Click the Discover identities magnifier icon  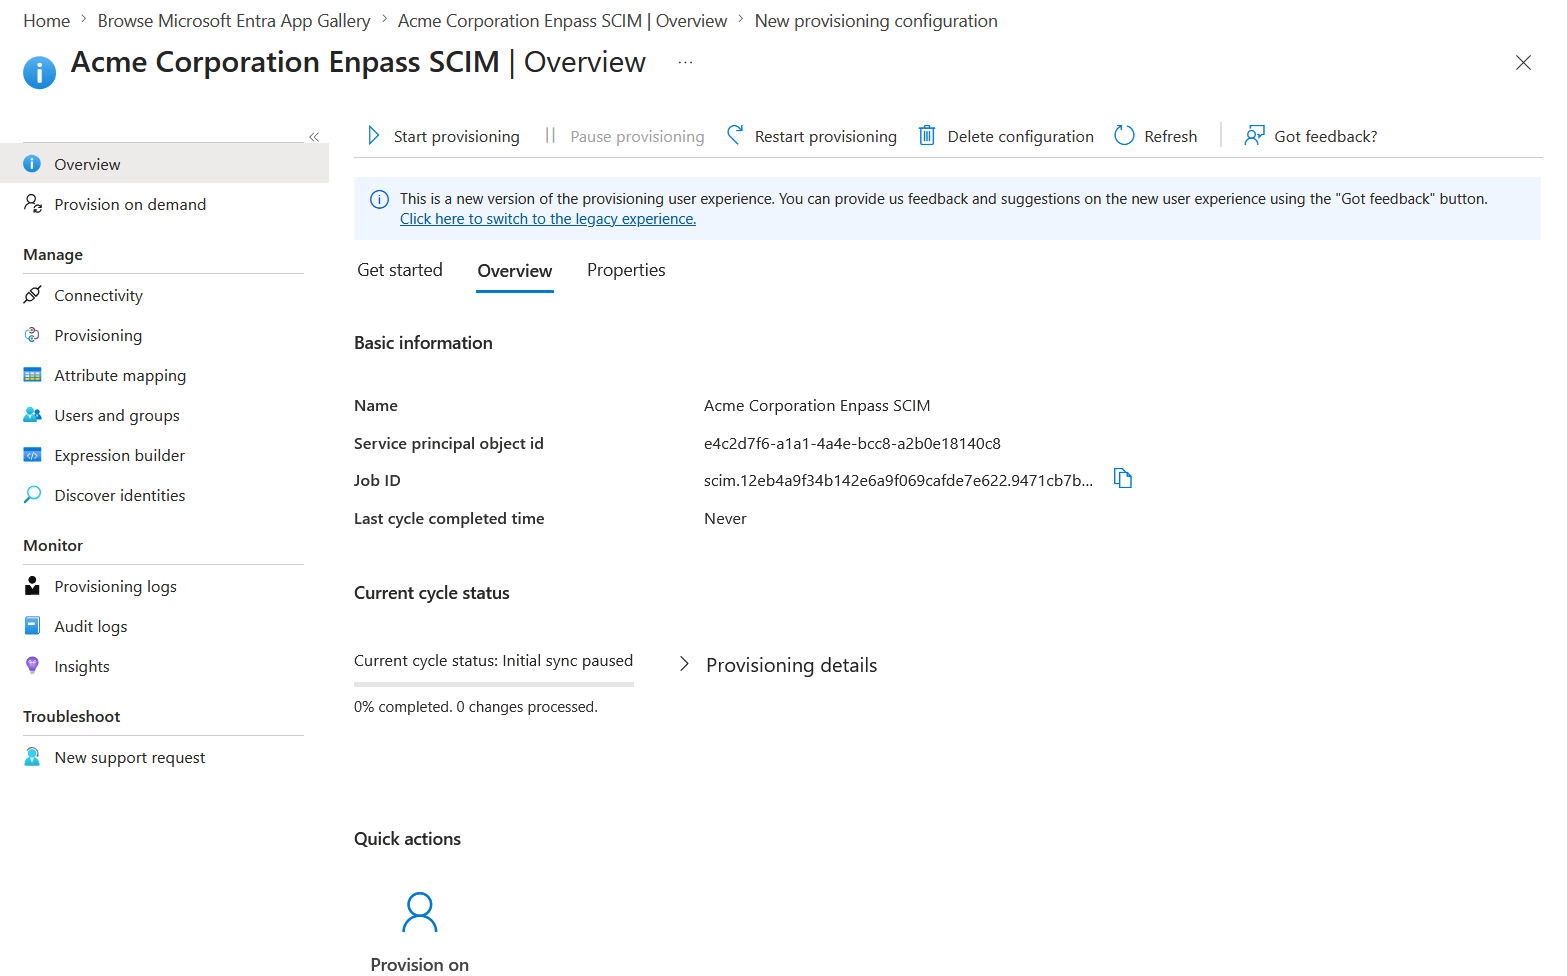pyautogui.click(x=32, y=495)
